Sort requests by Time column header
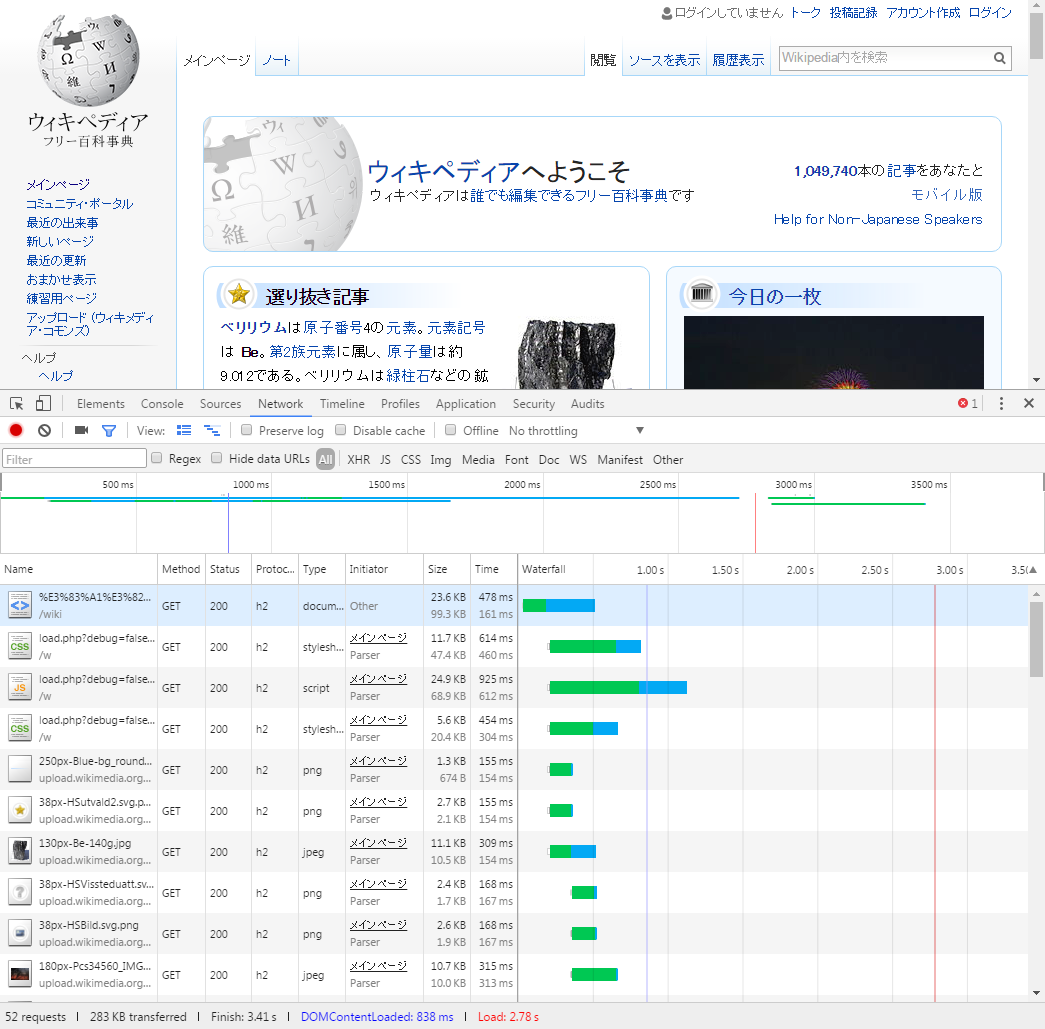1045x1029 pixels. point(493,569)
